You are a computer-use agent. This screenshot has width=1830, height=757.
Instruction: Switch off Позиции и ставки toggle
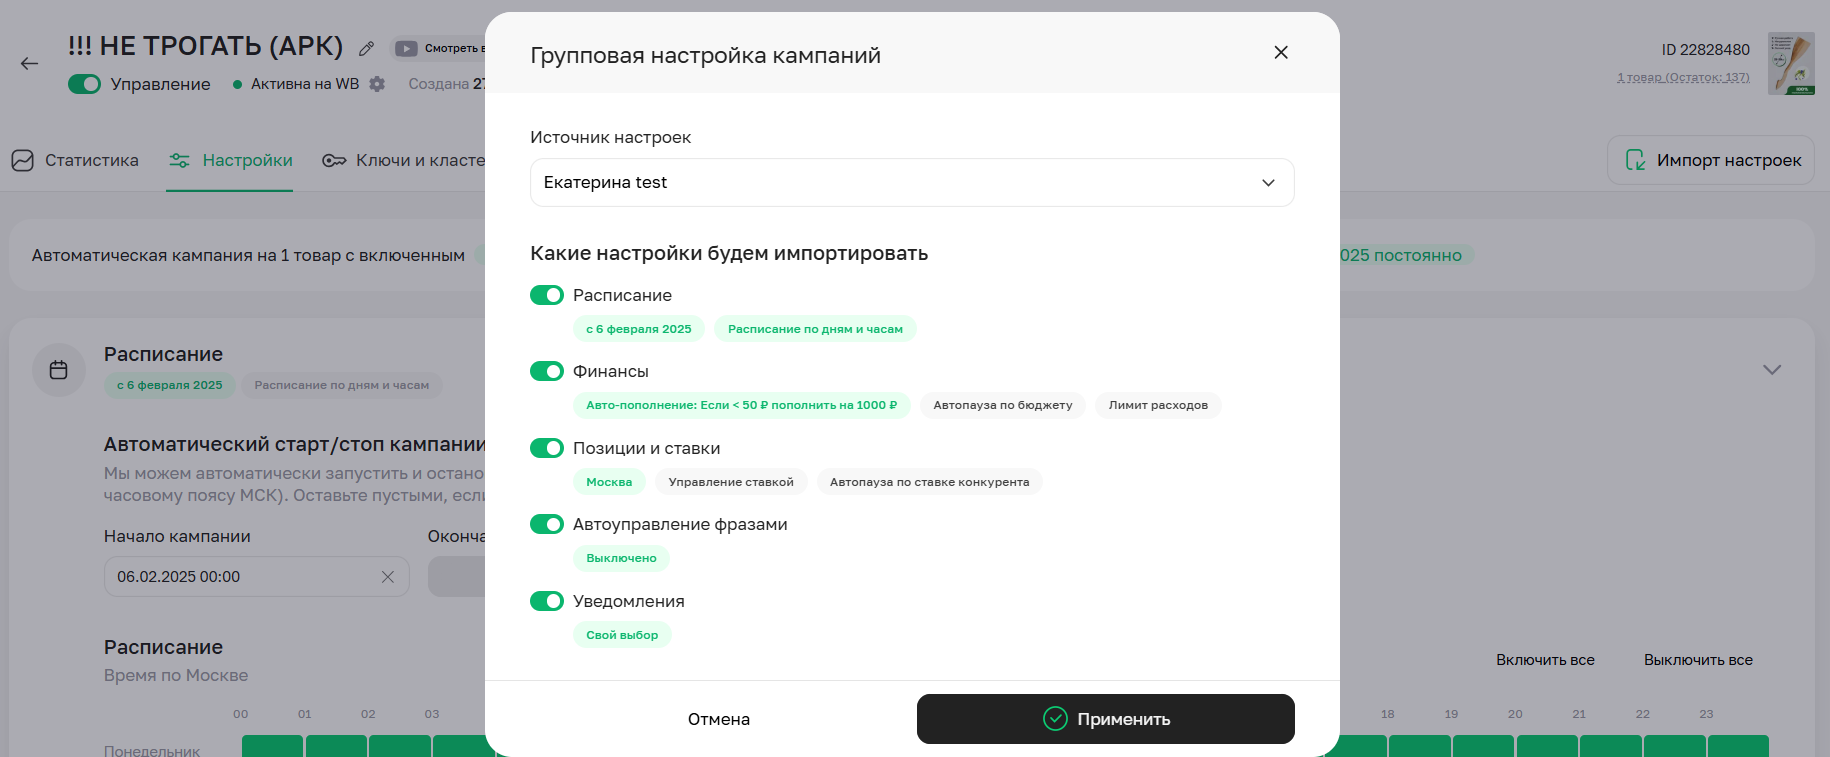(x=547, y=448)
